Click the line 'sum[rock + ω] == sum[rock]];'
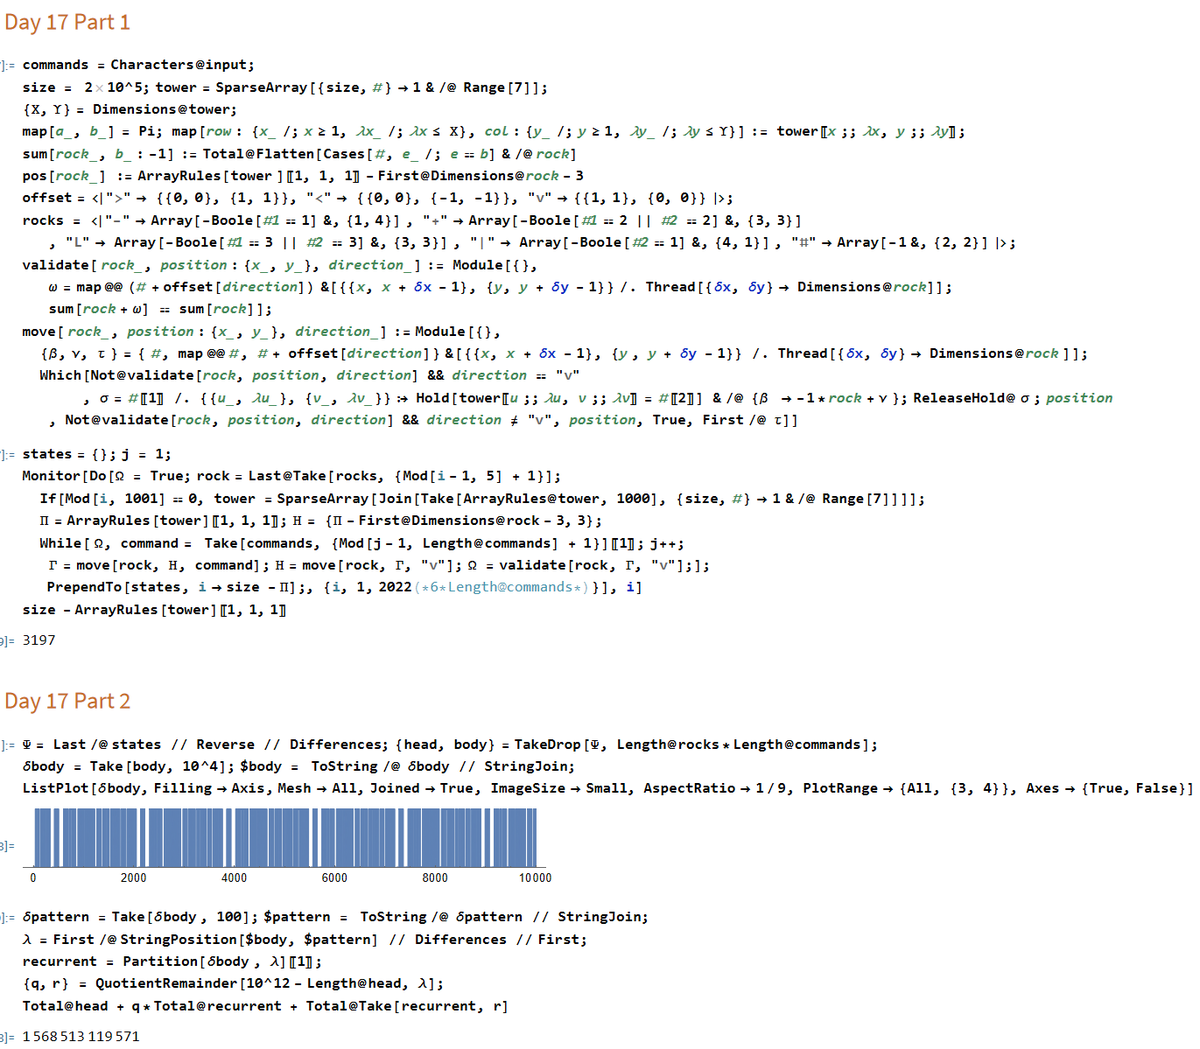This screenshot has width=1200, height=1049. (x=160, y=309)
